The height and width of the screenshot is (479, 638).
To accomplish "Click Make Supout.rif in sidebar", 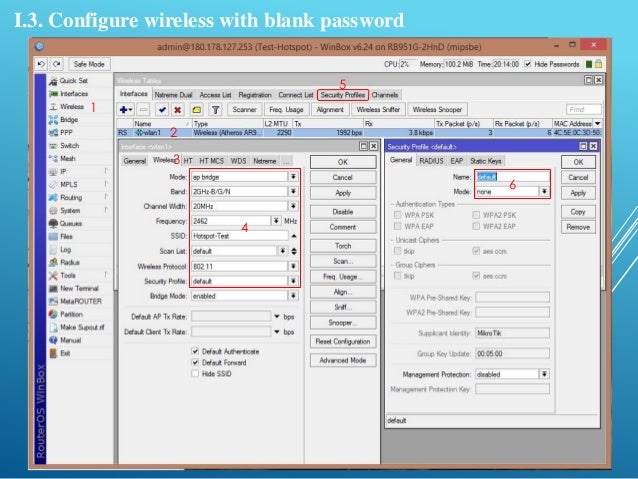I will tap(76, 327).
